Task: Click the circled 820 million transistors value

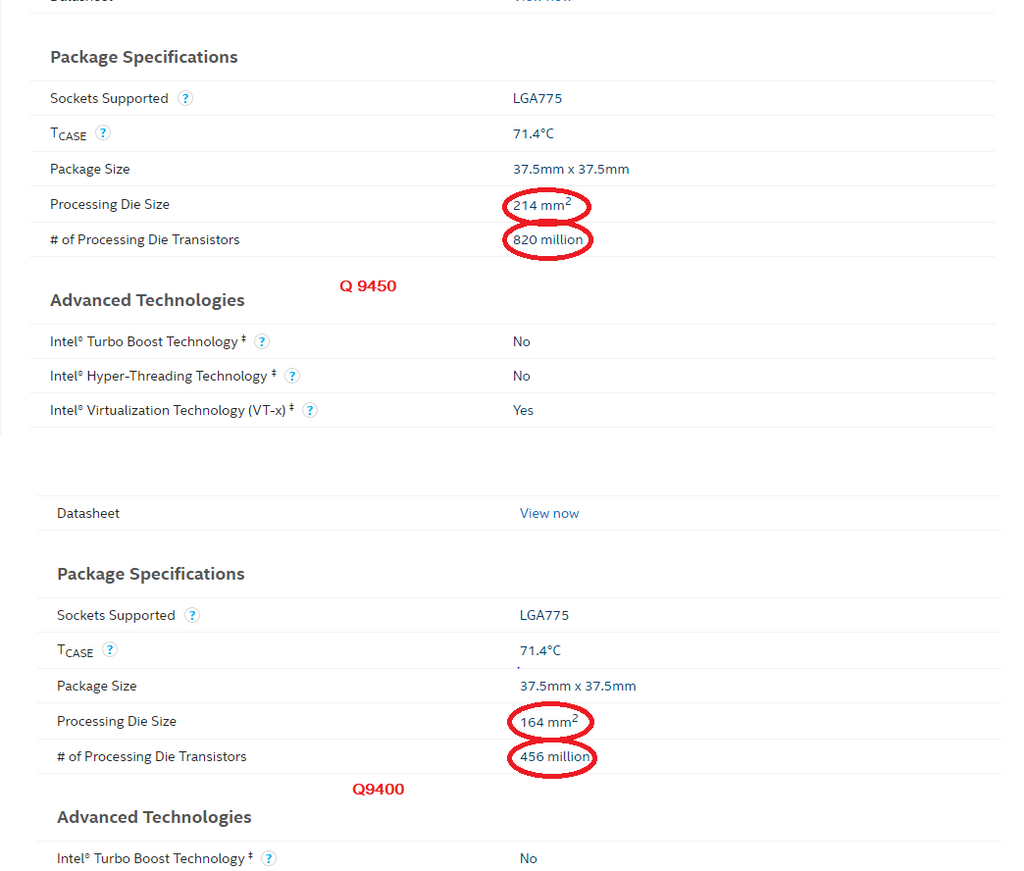Action: (x=548, y=240)
